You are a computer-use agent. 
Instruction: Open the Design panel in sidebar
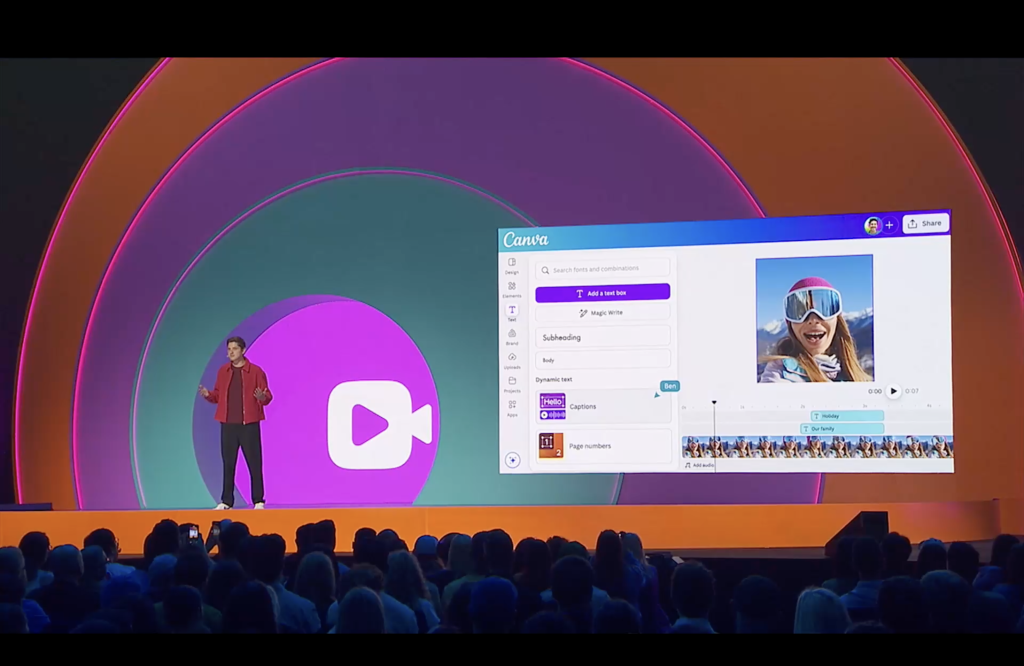coord(512,264)
